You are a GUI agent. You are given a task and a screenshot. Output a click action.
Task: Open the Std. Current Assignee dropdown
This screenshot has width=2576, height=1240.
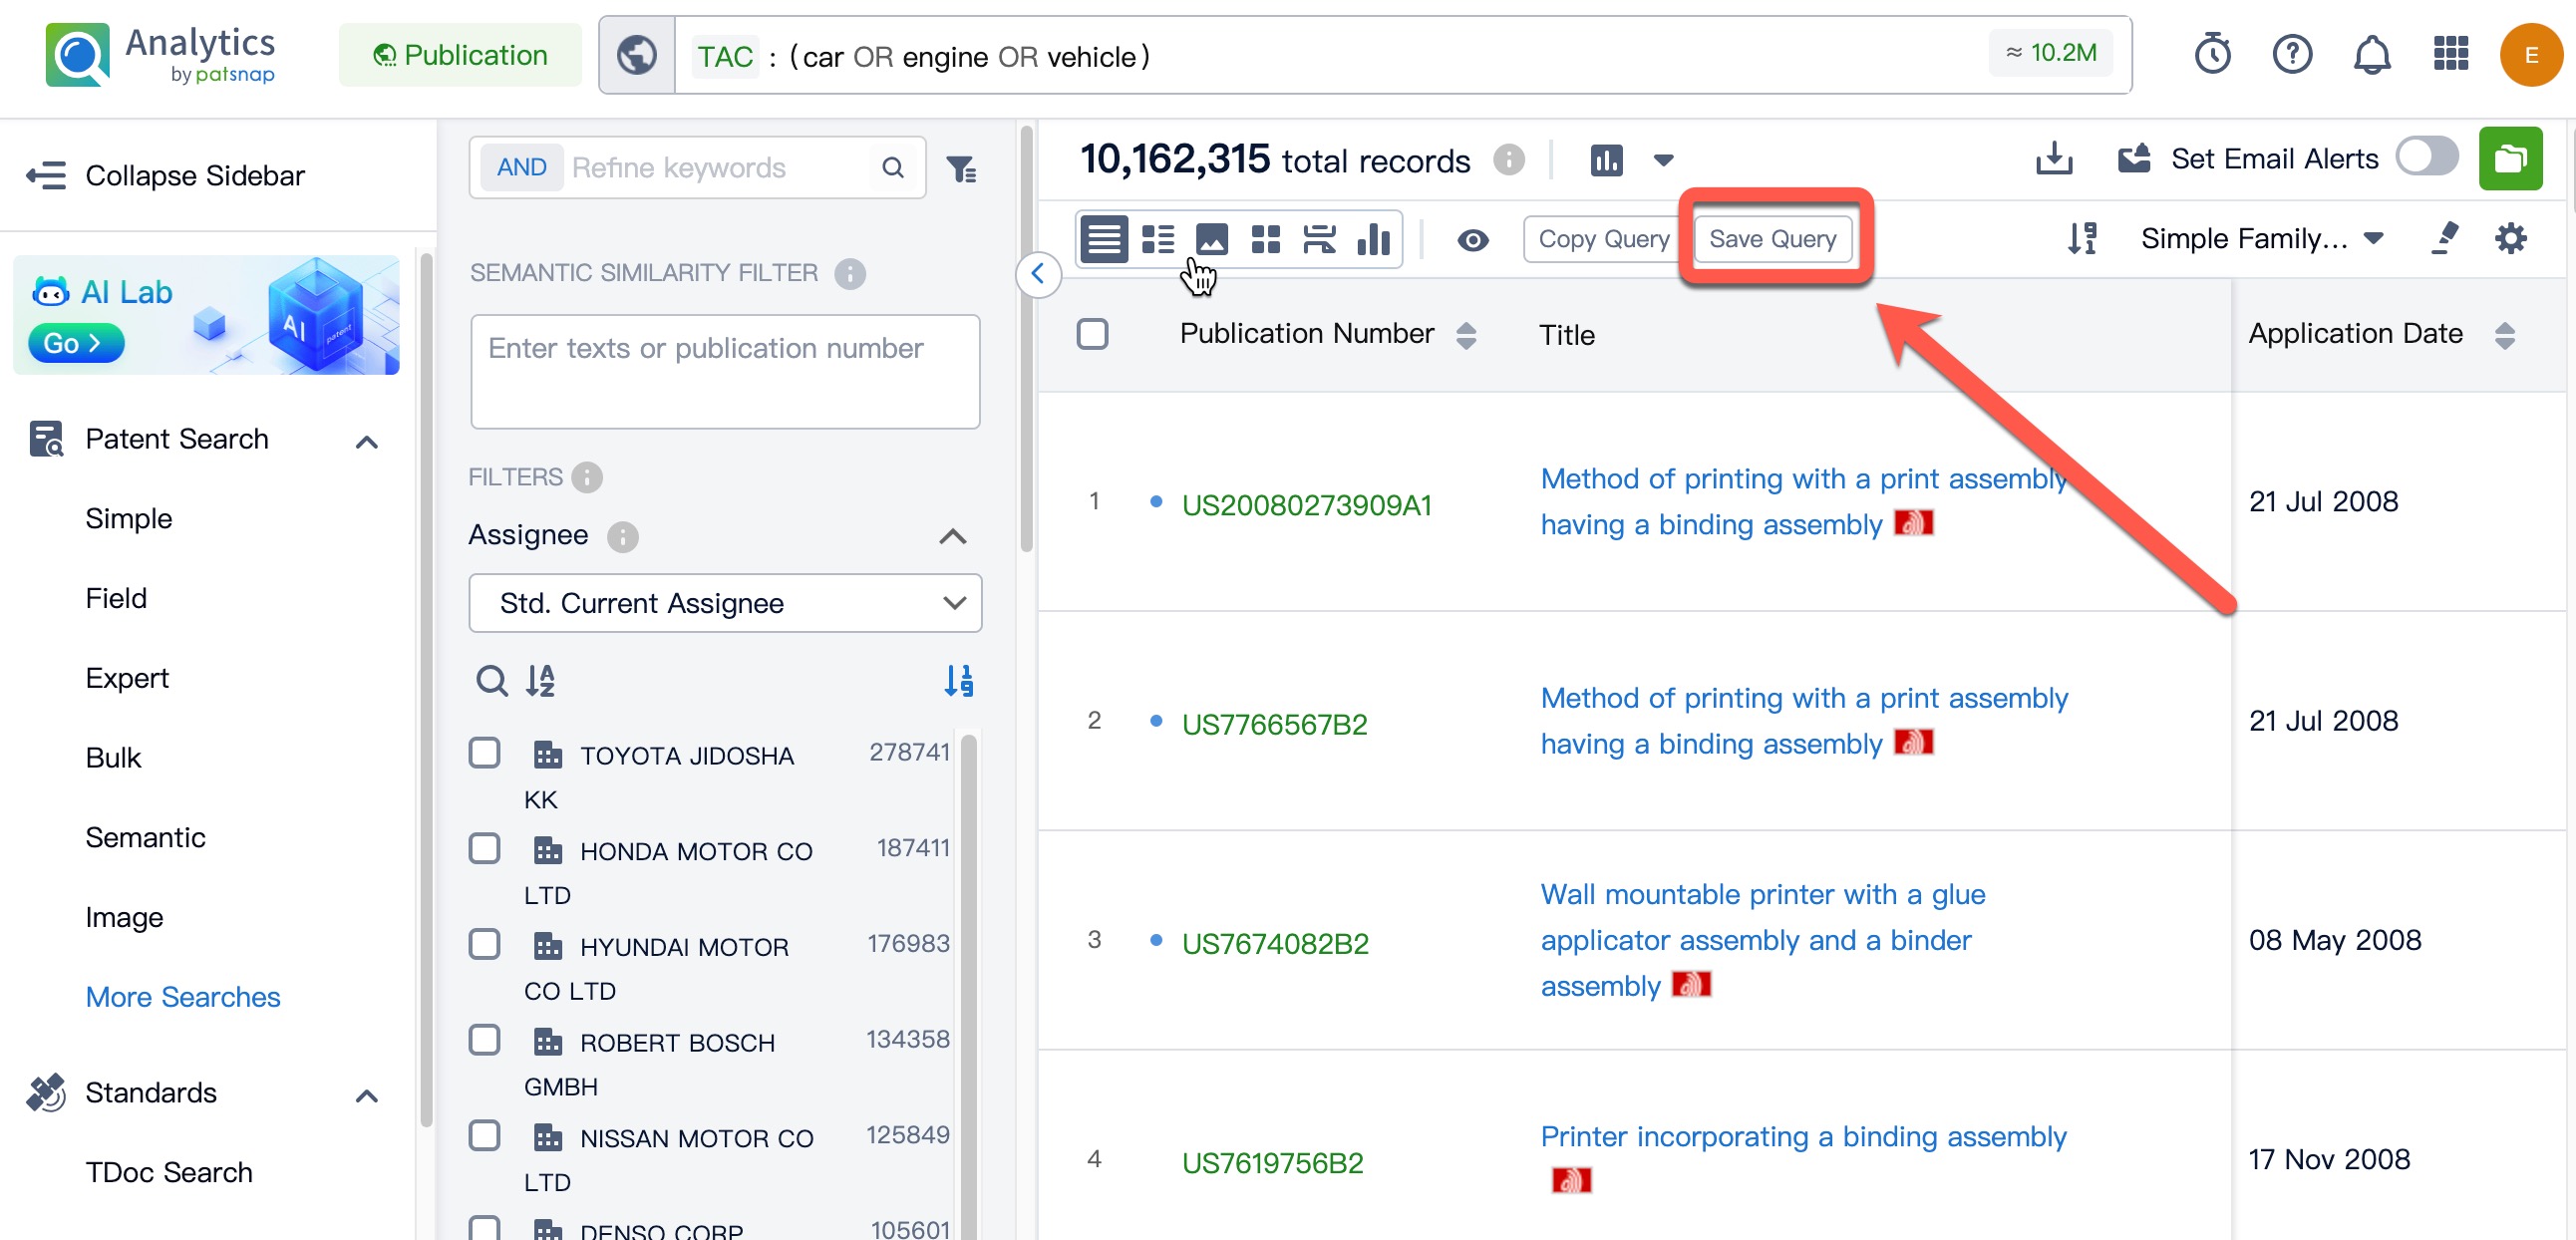point(725,603)
